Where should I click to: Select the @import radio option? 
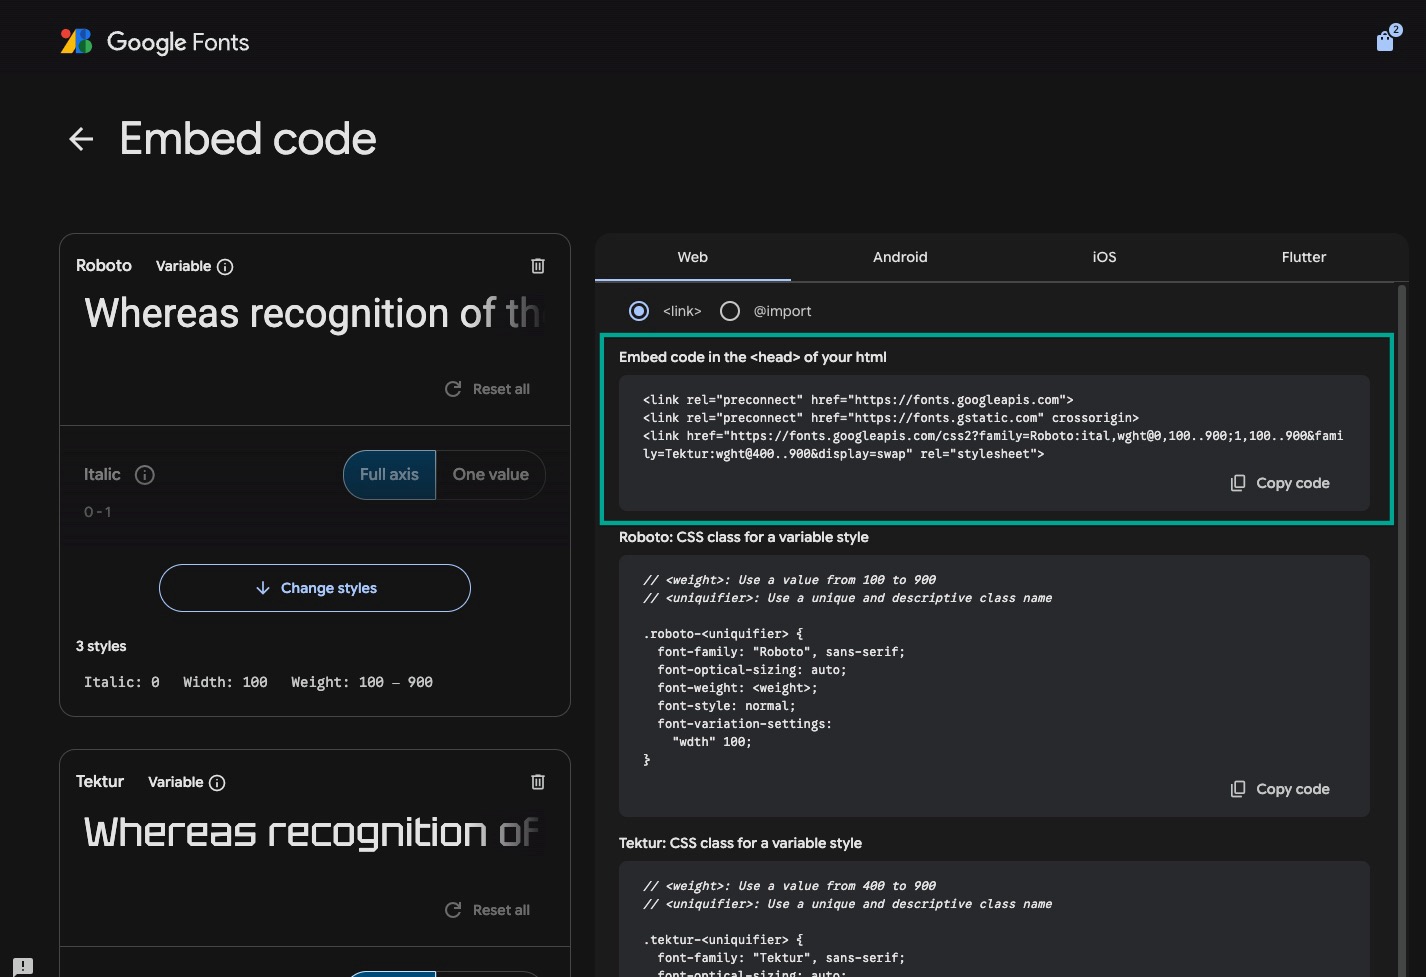[730, 311]
